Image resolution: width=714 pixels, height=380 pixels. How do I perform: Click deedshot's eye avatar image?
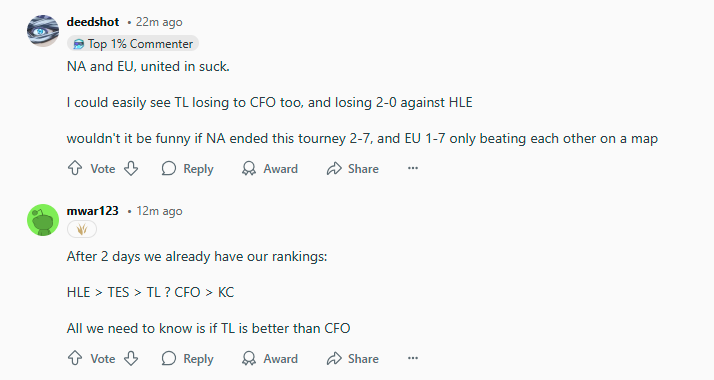[43, 30]
